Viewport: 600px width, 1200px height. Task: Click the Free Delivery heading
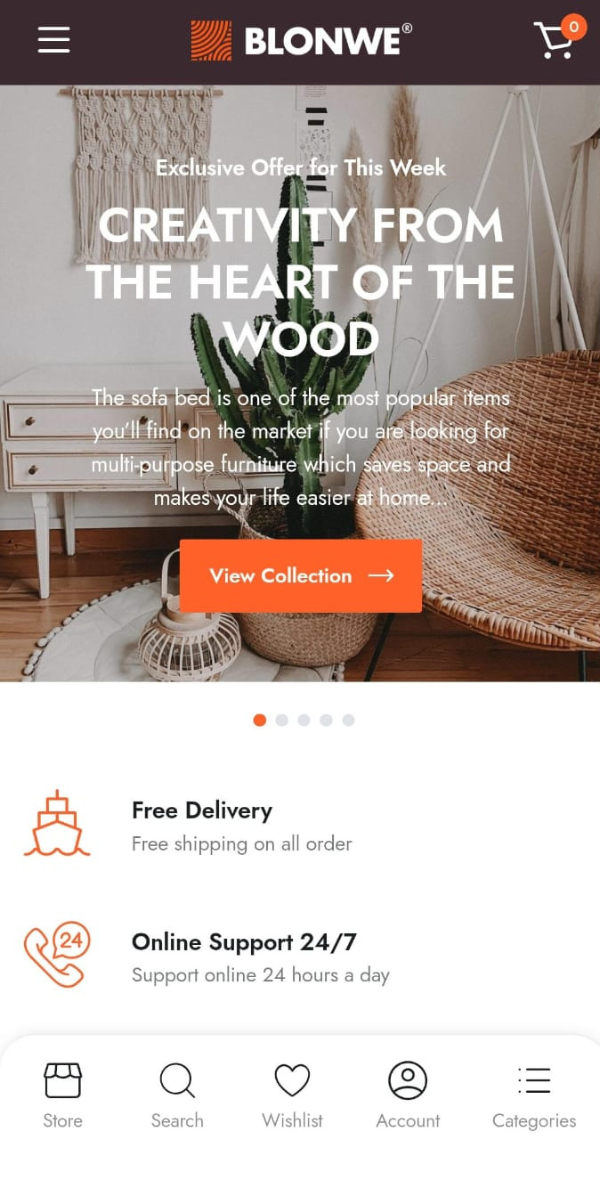(x=202, y=810)
